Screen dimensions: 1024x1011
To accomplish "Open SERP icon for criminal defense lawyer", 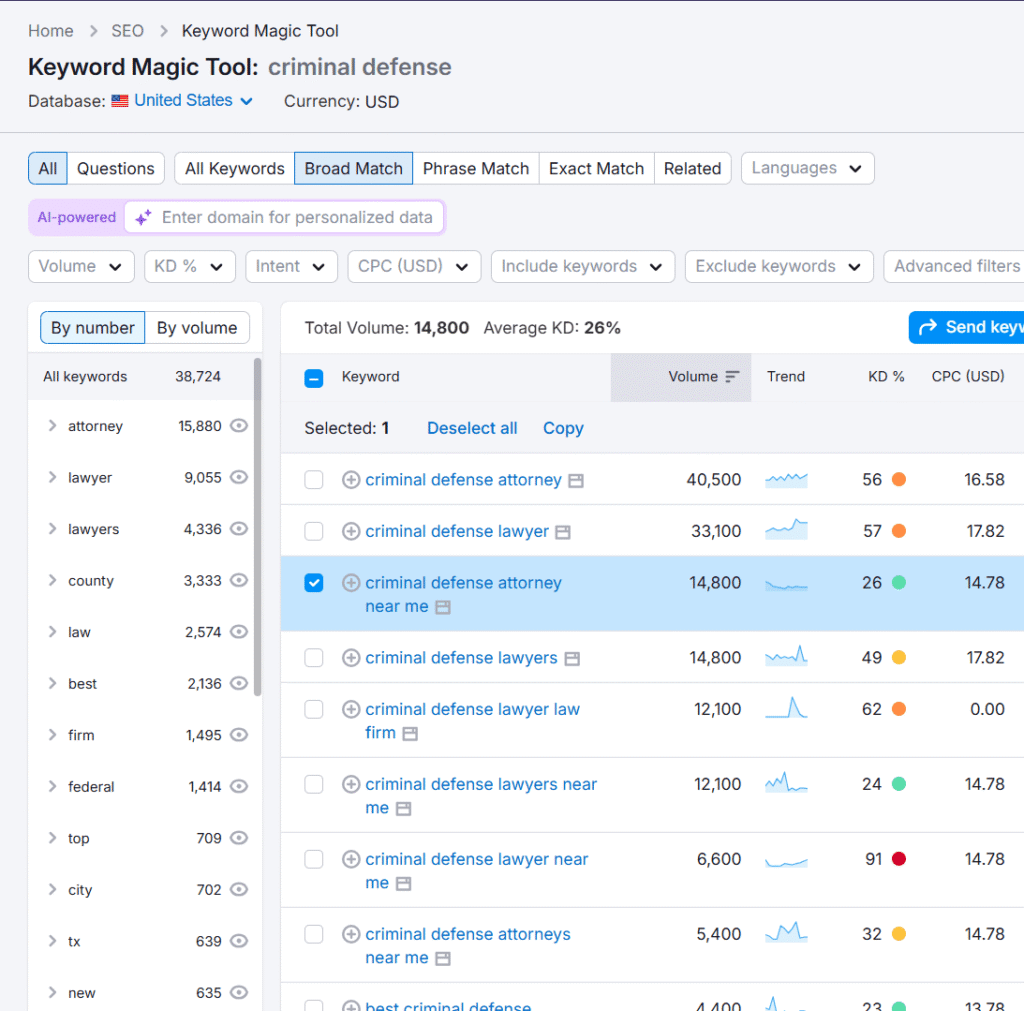I will (563, 533).
